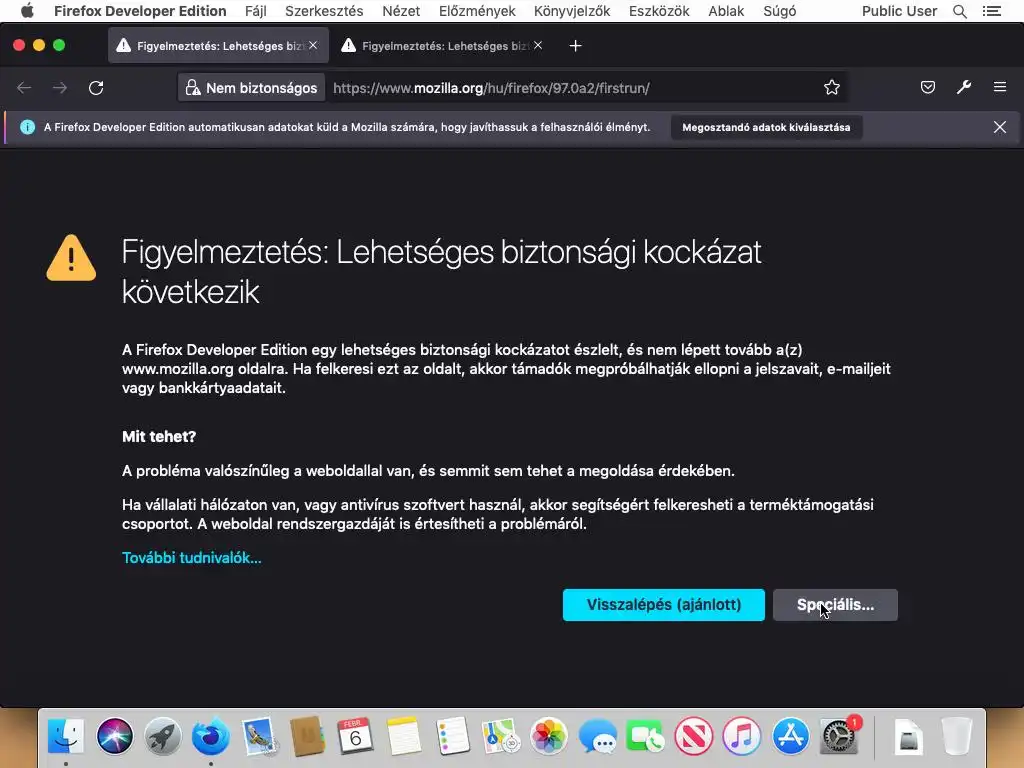Open Notification Center list icon
This screenshot has width=1024, height=768.
click(991, 11)
